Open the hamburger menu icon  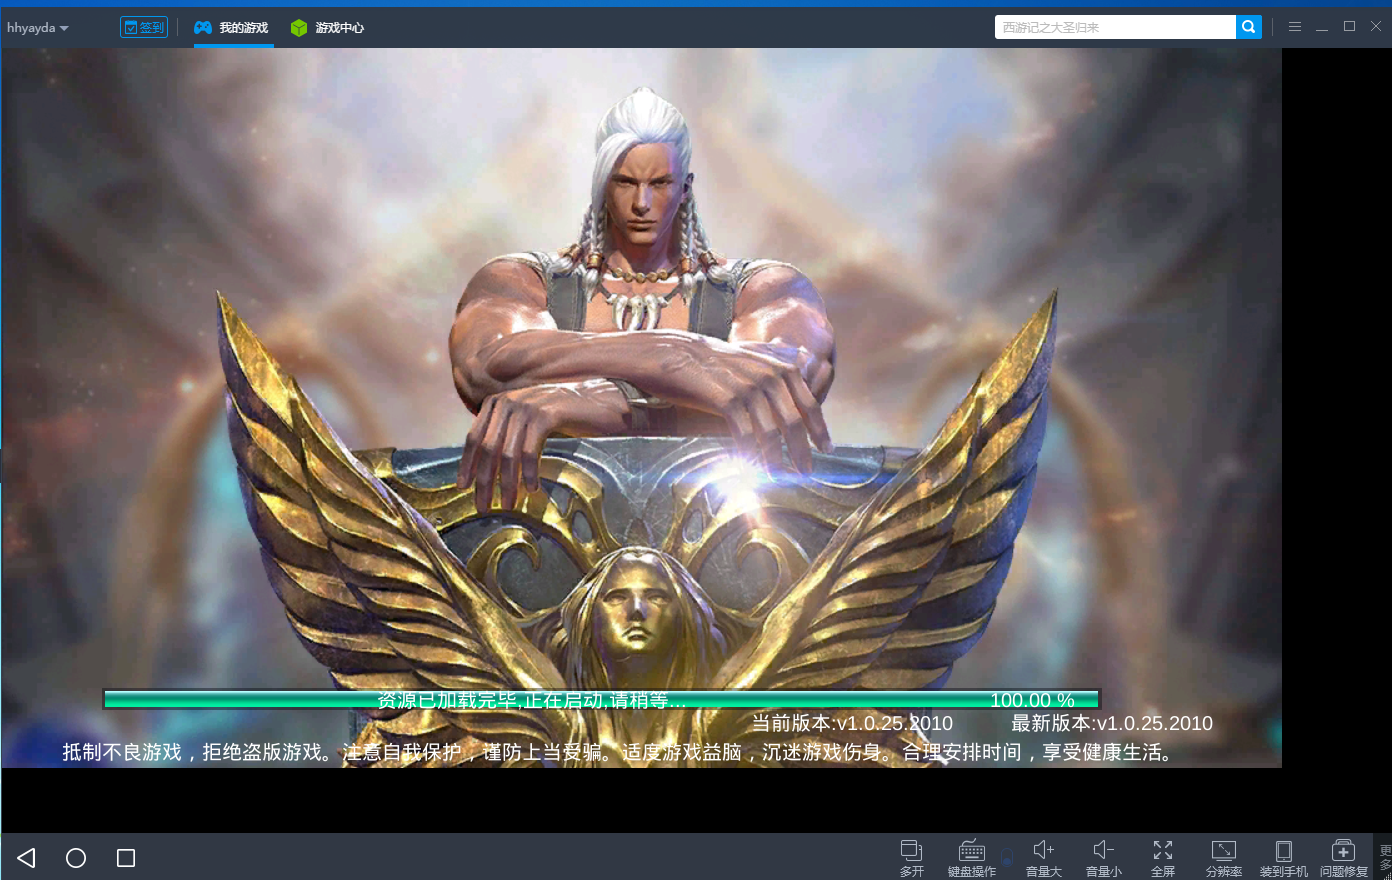(x=1295, y=27)
